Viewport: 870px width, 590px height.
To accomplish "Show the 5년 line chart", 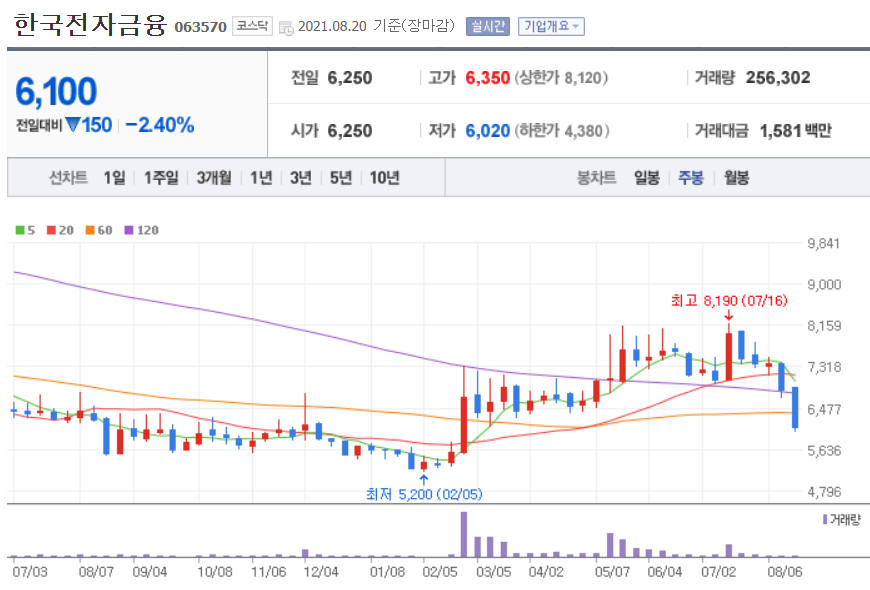I will 341,178.
